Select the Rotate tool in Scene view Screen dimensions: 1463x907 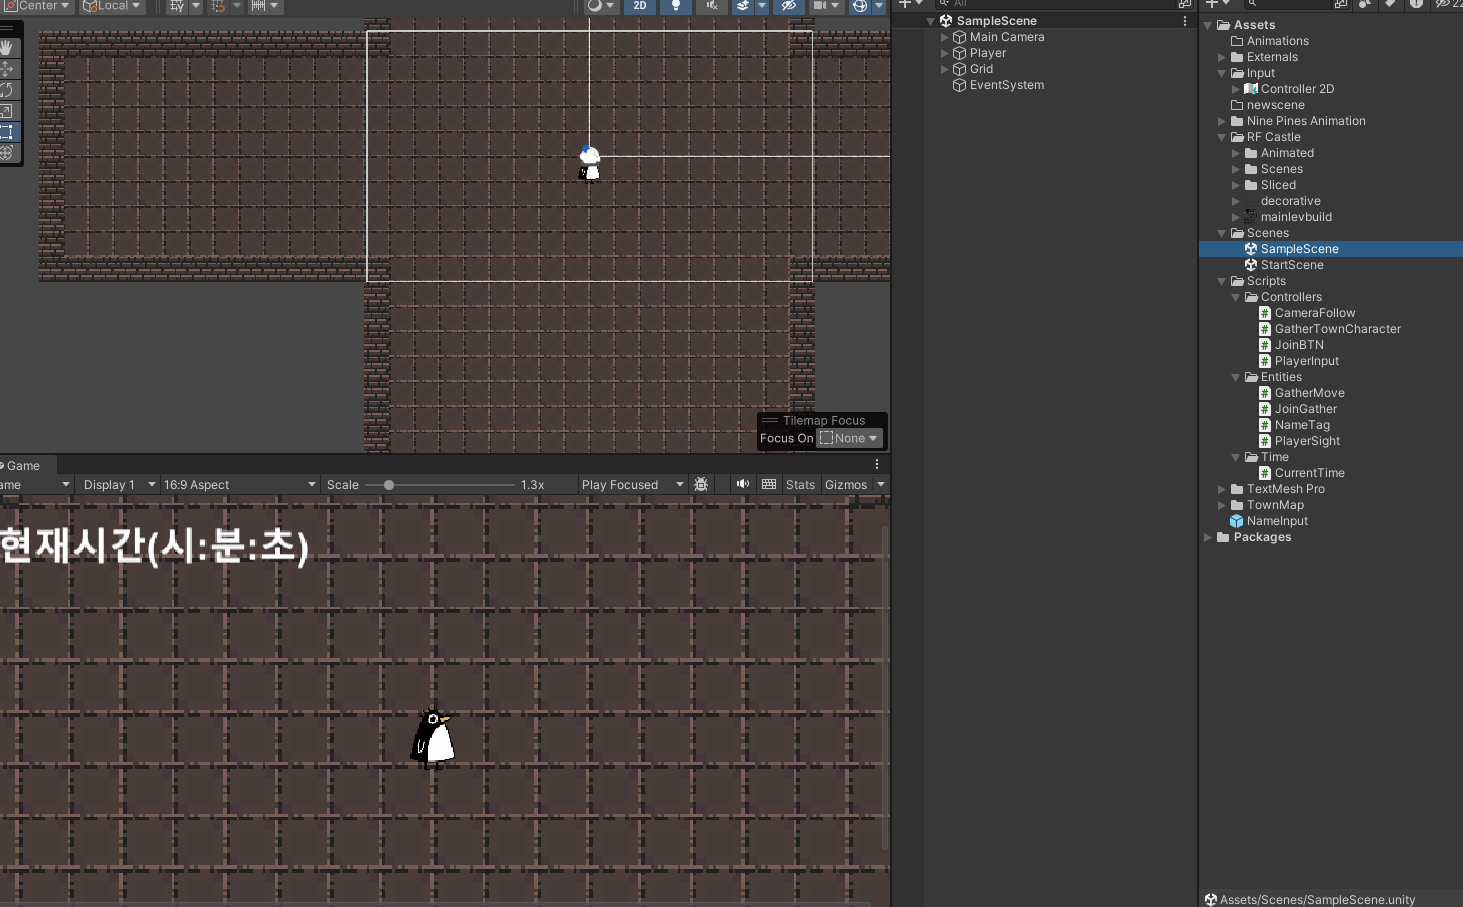(x=8, y=90)
